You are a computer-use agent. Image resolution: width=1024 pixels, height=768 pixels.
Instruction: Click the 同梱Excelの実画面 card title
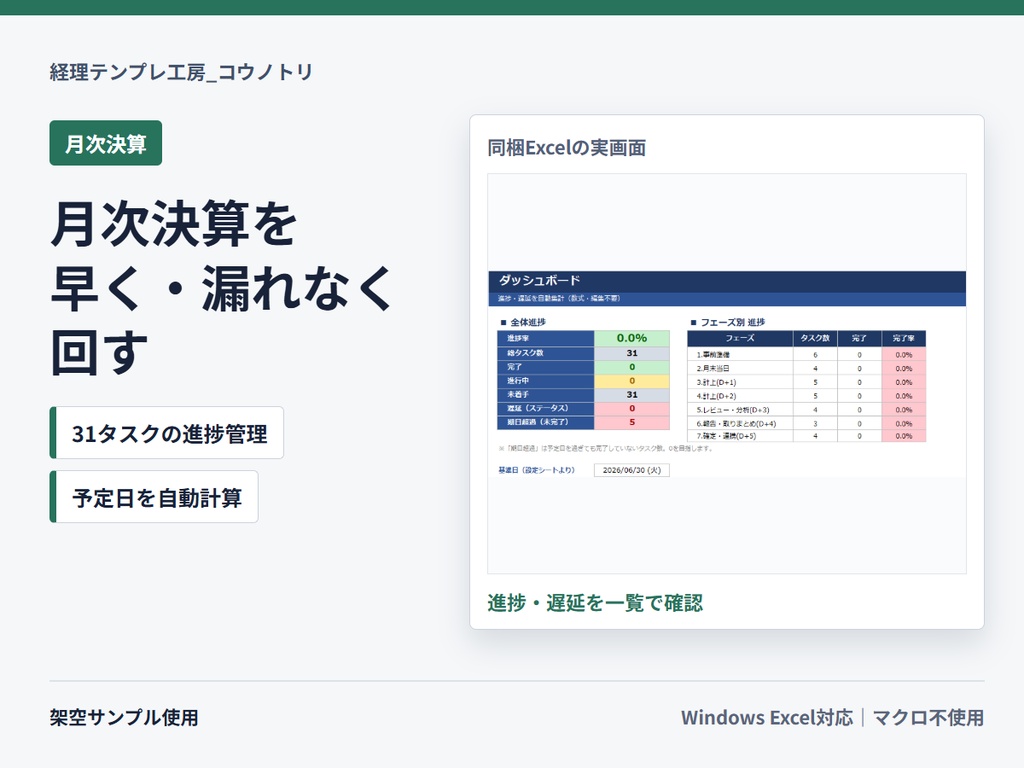click(x=567, y=148)
